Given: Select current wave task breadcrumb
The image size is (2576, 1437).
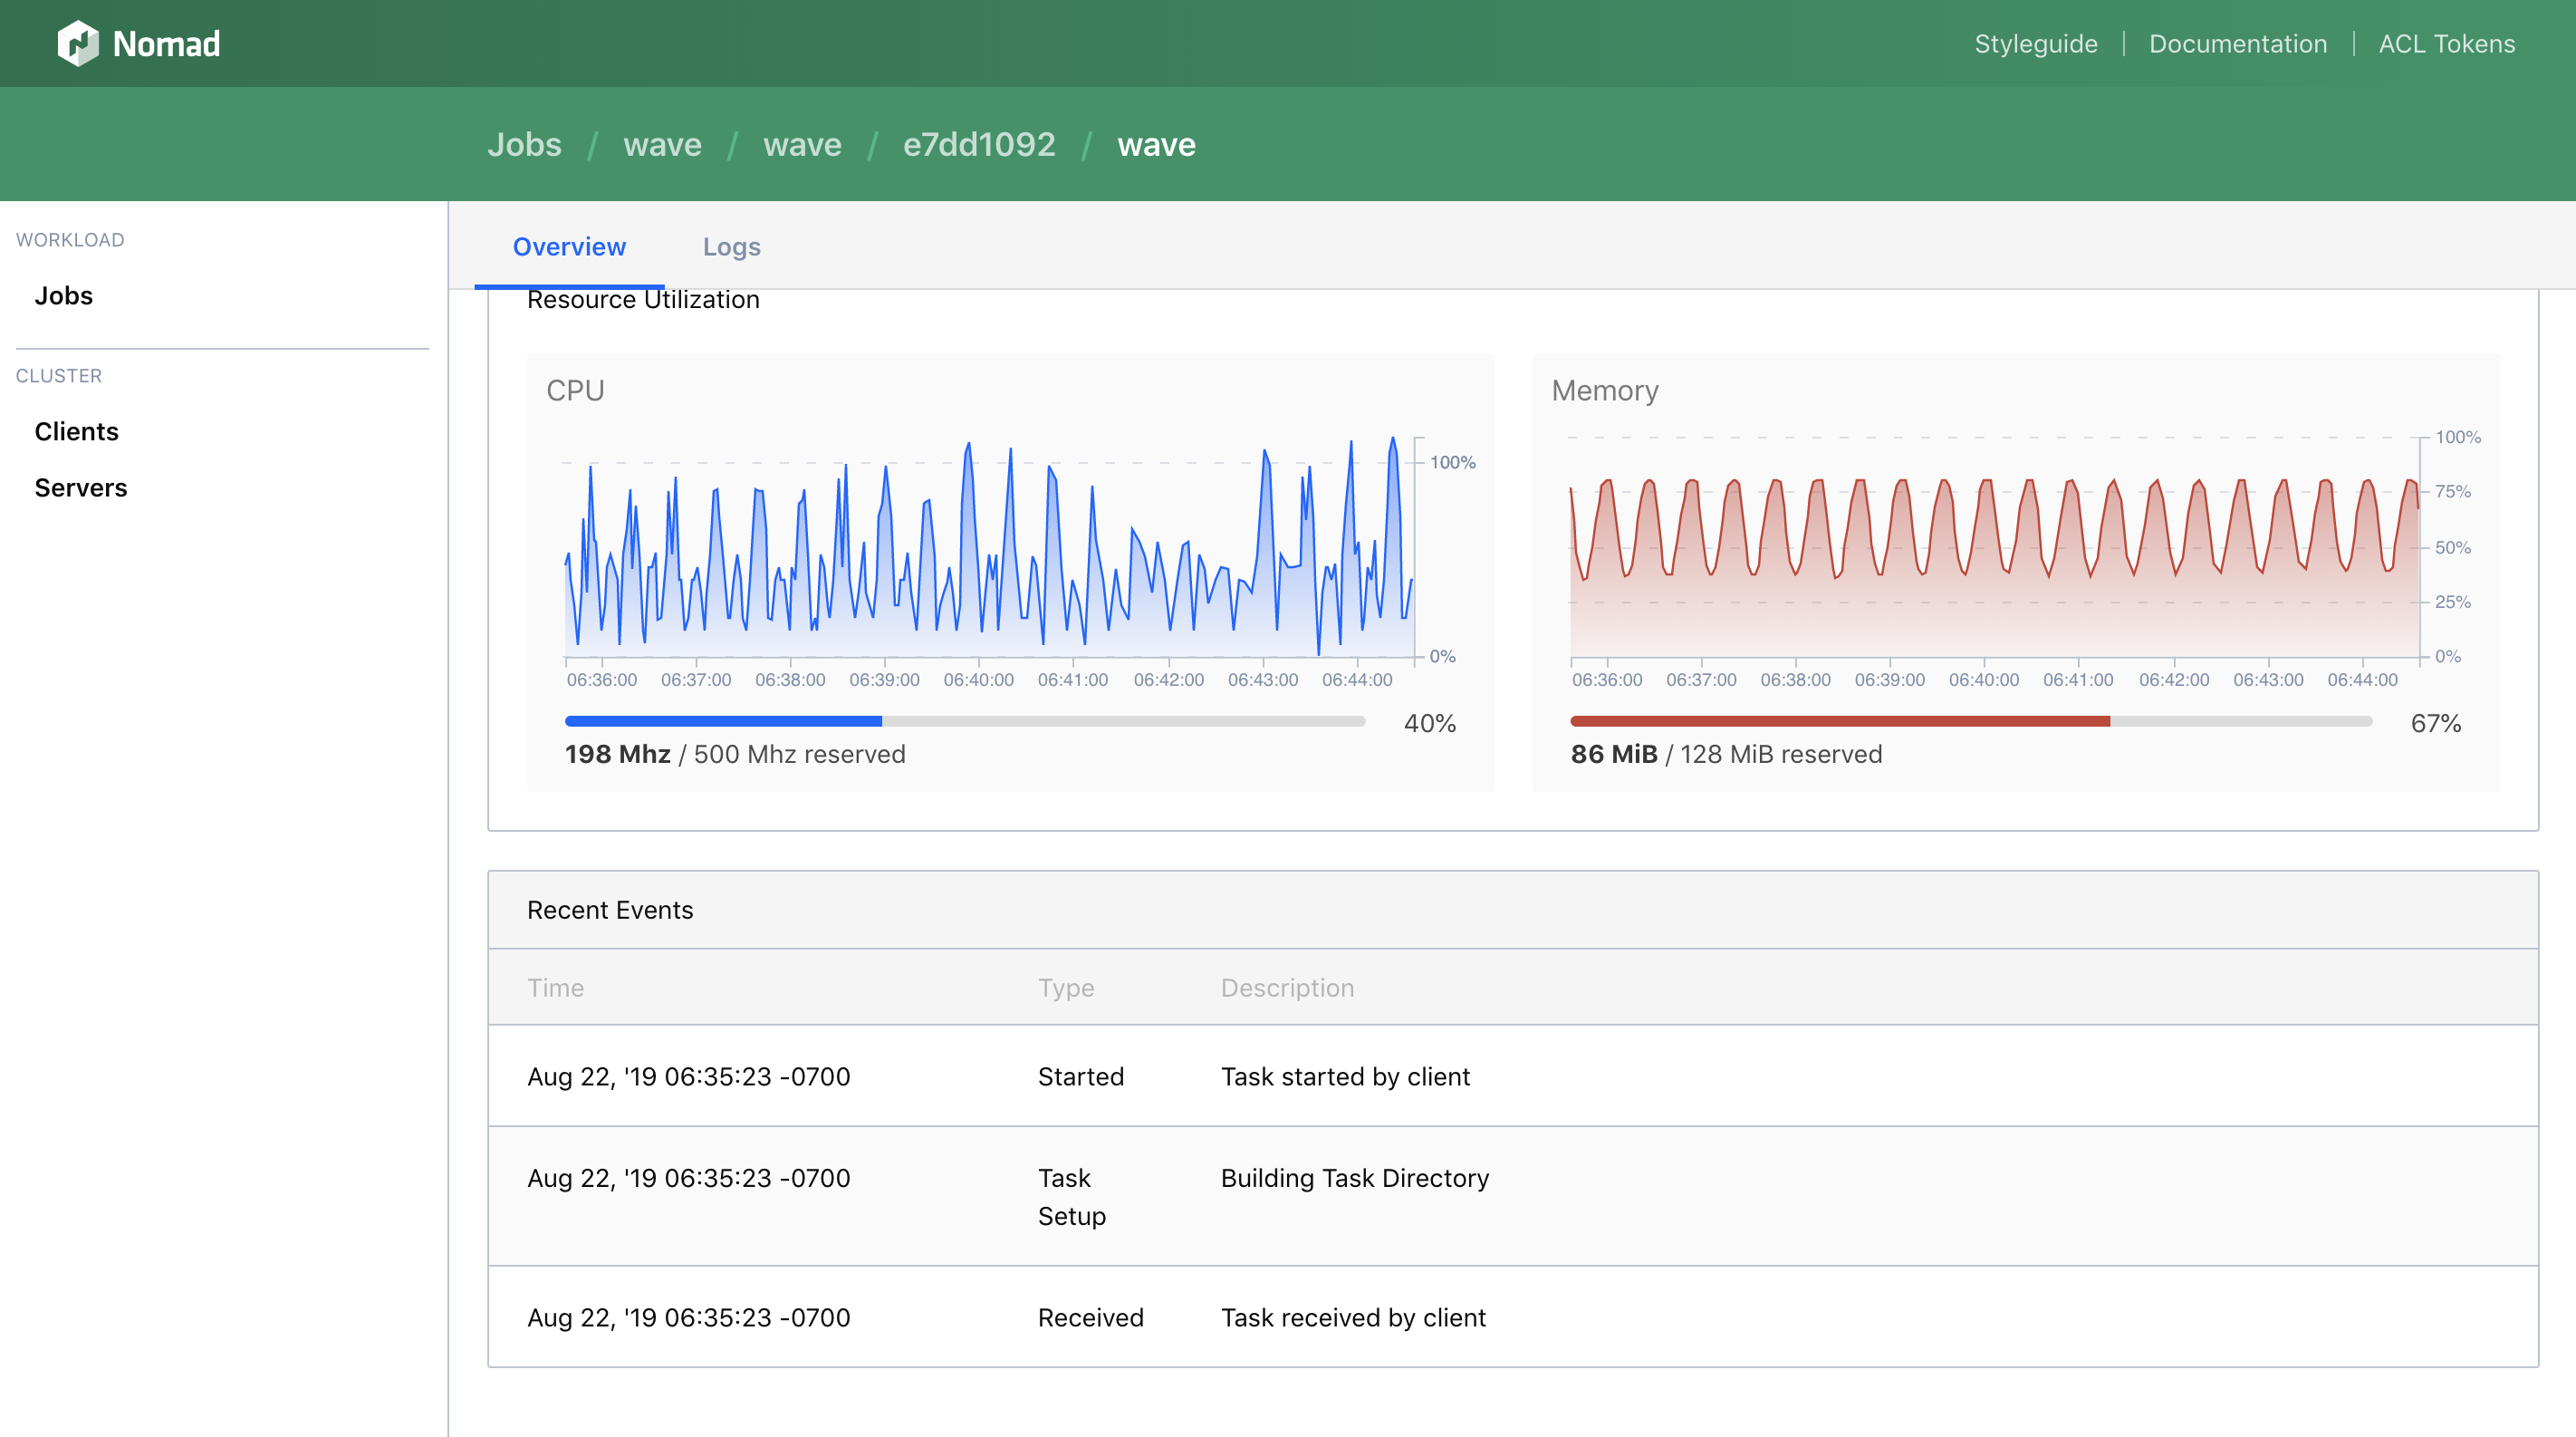Looking at the screenshot, I should coord(1156,144).
